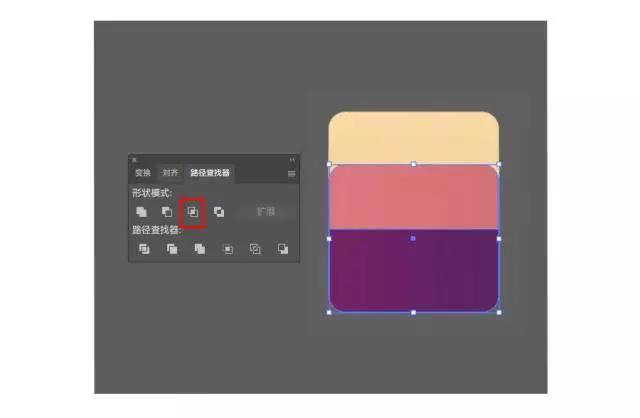
Task: Apply the Crop pathfinder
Action: tap(228, 249)
